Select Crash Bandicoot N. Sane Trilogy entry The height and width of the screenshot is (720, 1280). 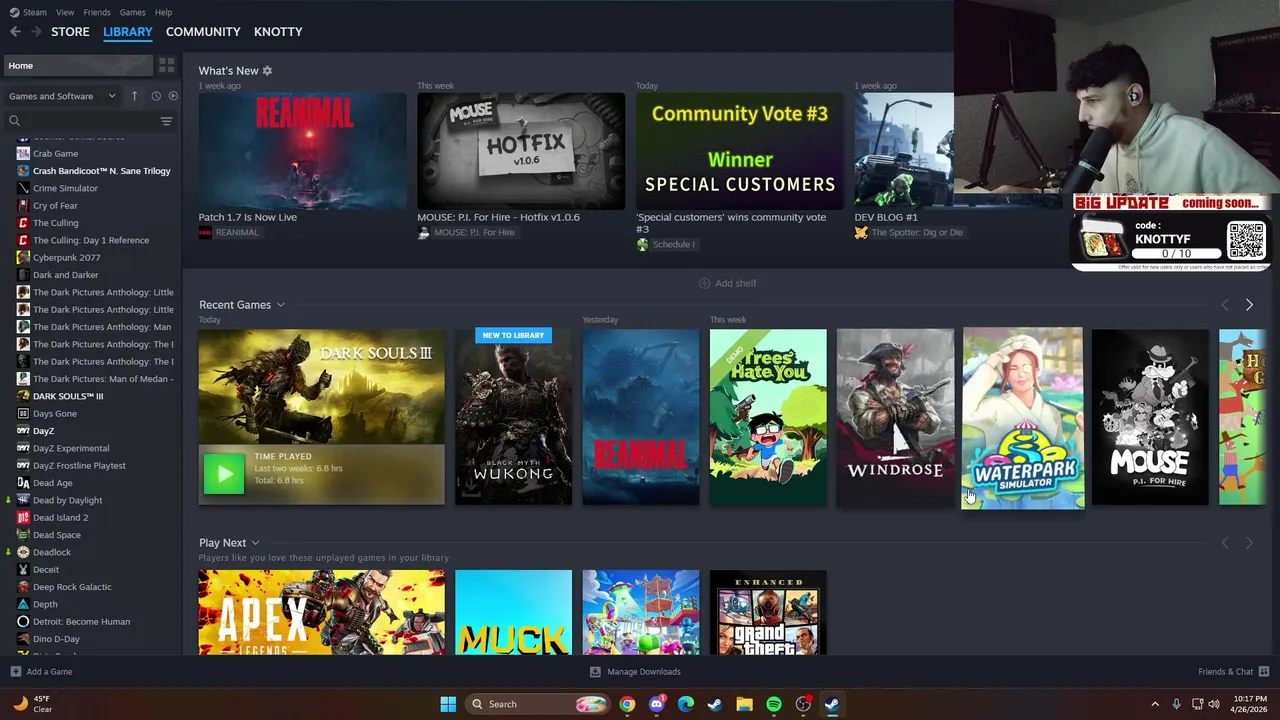point(101,171)
